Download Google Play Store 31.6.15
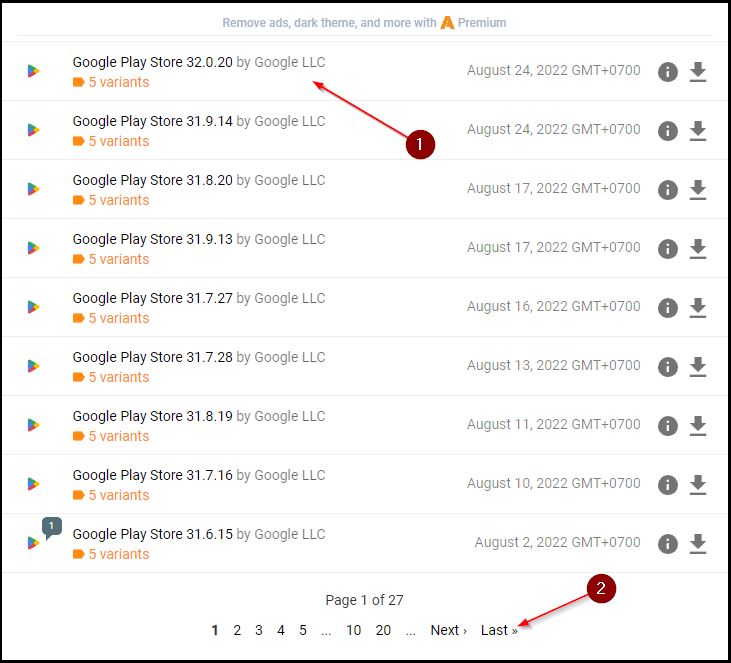The width and height of the screenshot is (731, 663). coord(697,544)
